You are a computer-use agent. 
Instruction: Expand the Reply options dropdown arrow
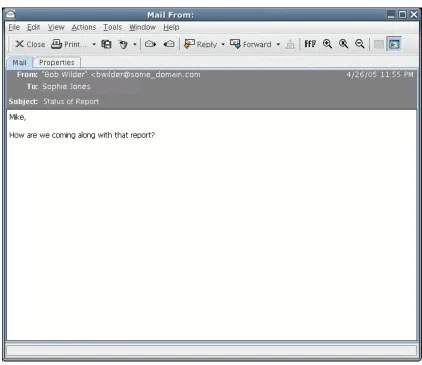click(x=223, y=44)
